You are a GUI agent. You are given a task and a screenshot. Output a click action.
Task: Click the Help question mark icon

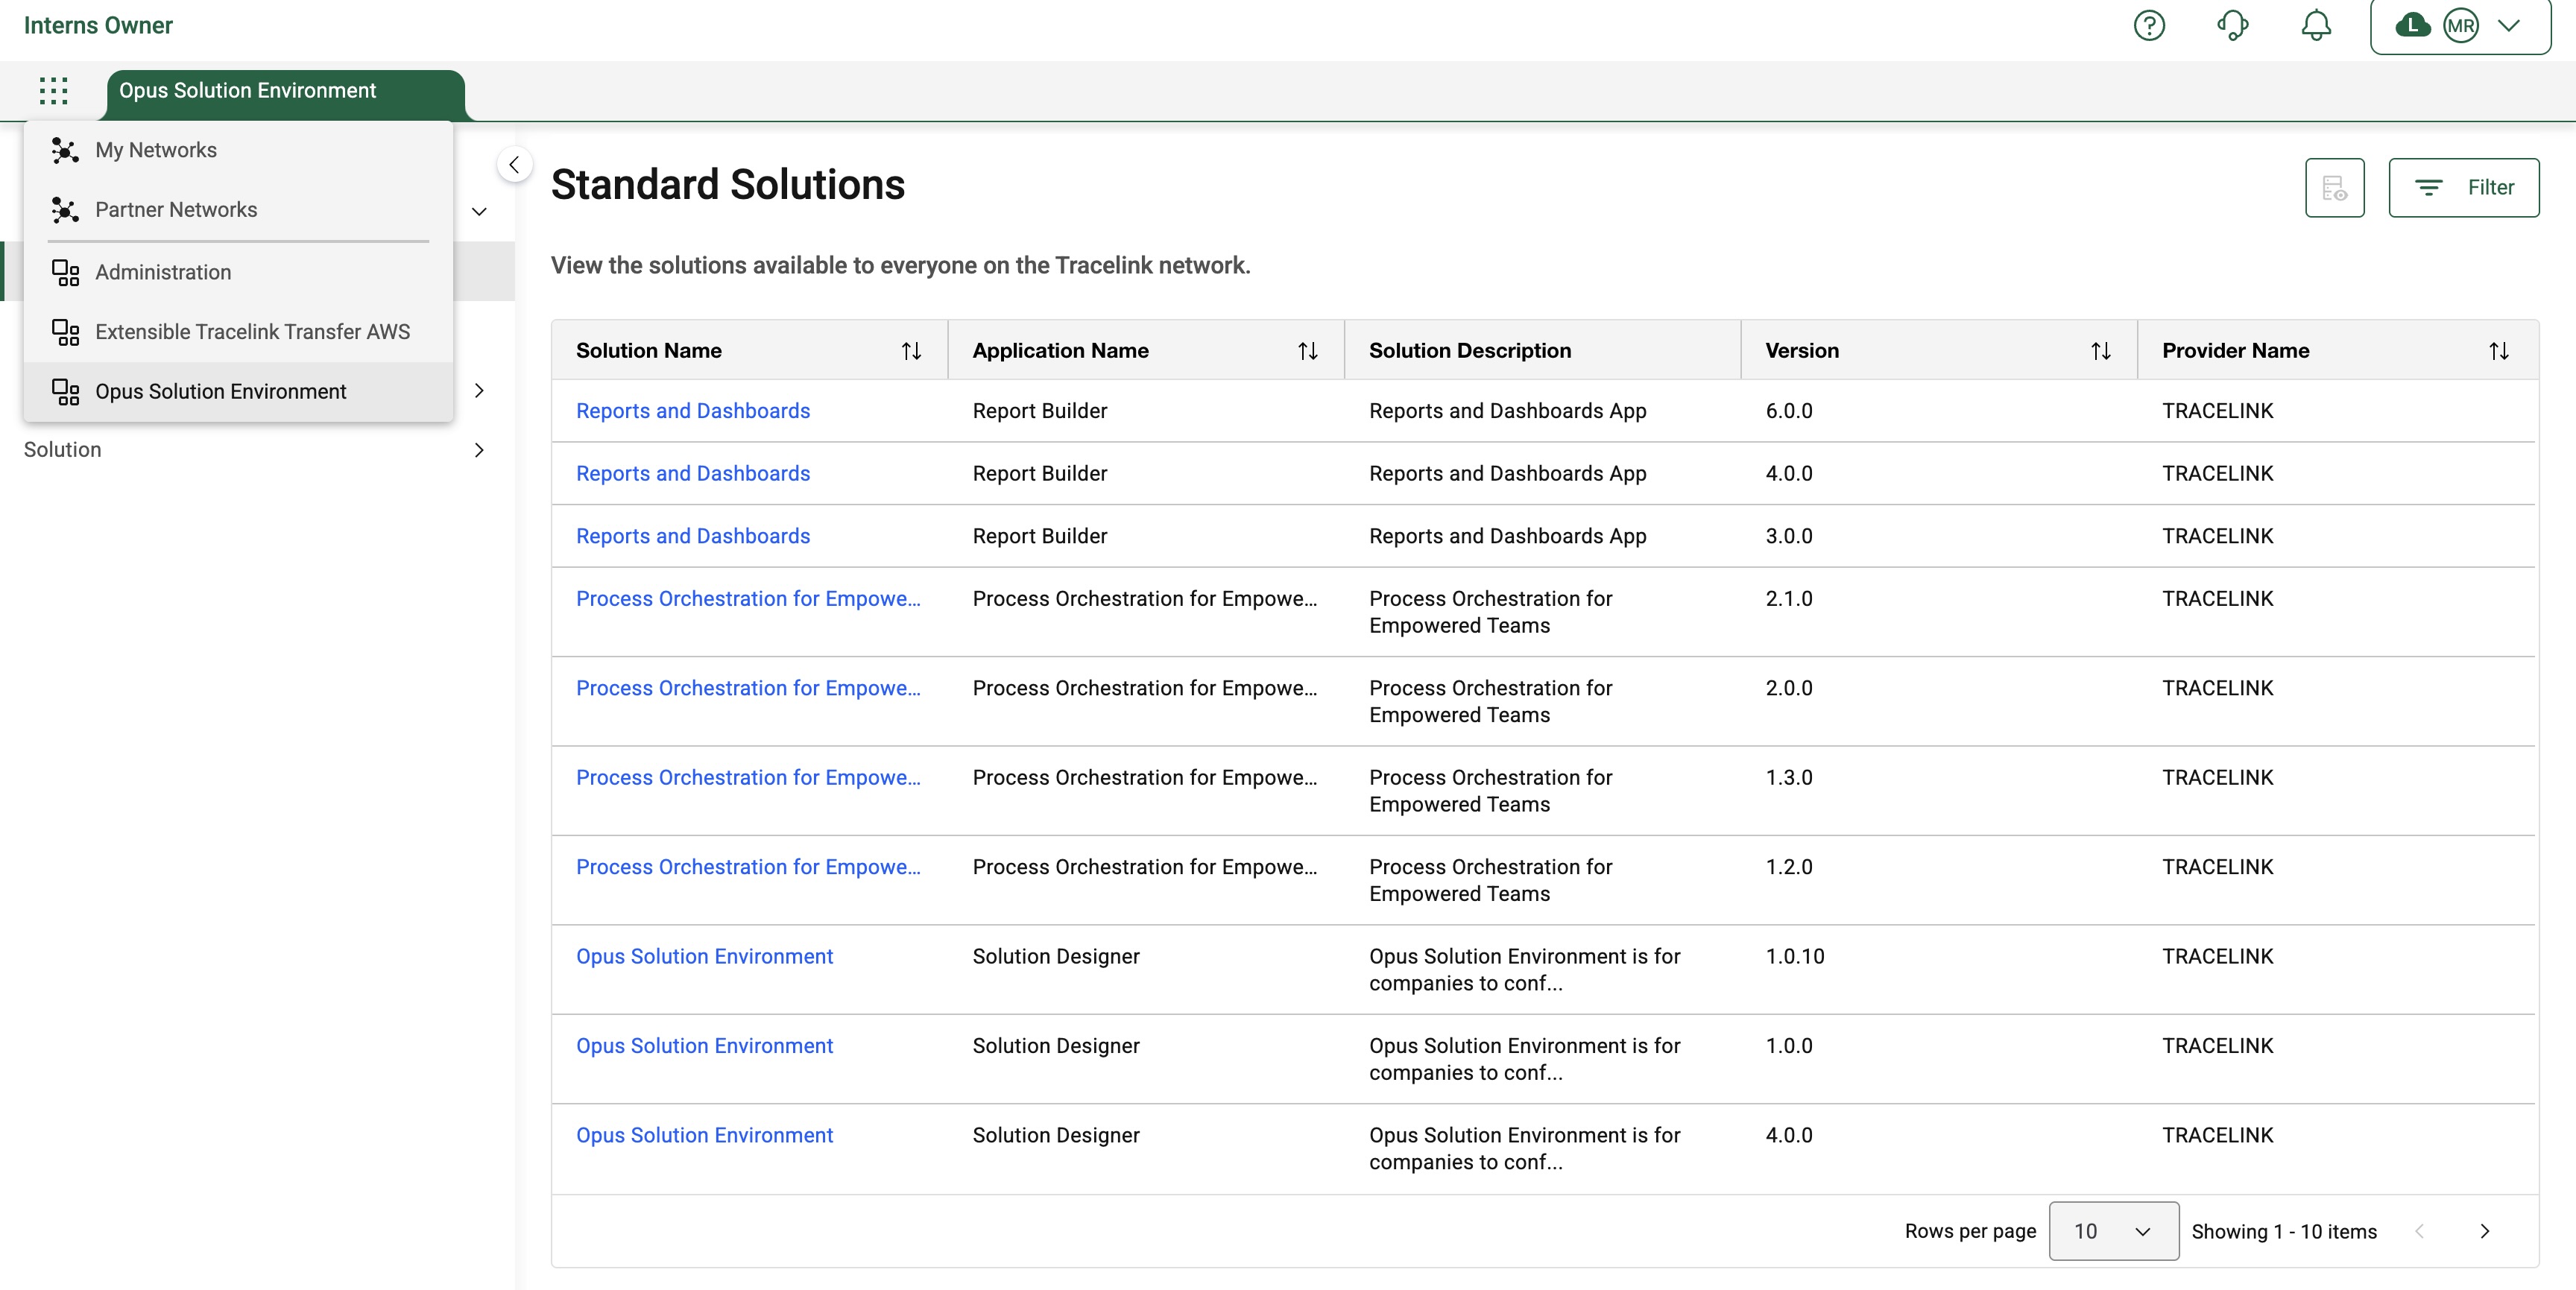[x=2149, y=25]
